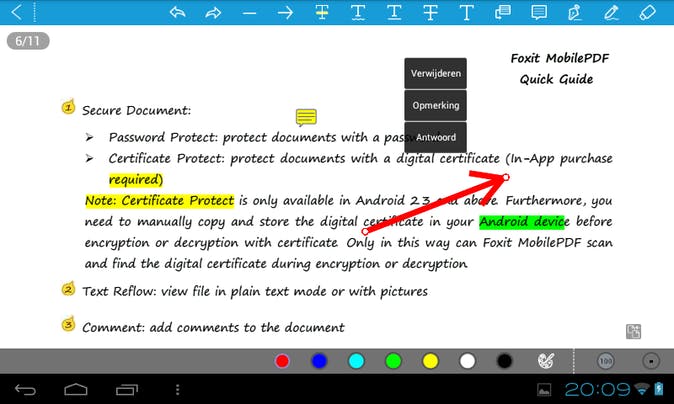Choose the straight underline text tool
The height and width of the screenshot is (404, 674).
394,12
